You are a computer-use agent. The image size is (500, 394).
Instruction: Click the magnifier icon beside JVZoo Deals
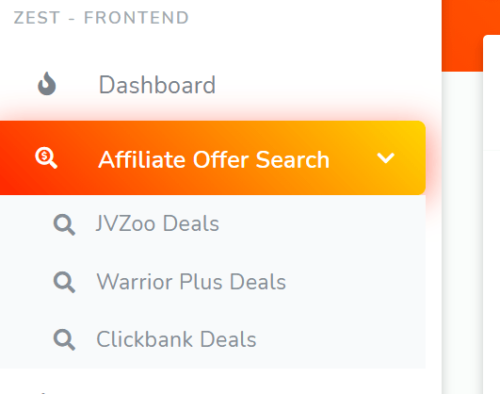[64, 225]
